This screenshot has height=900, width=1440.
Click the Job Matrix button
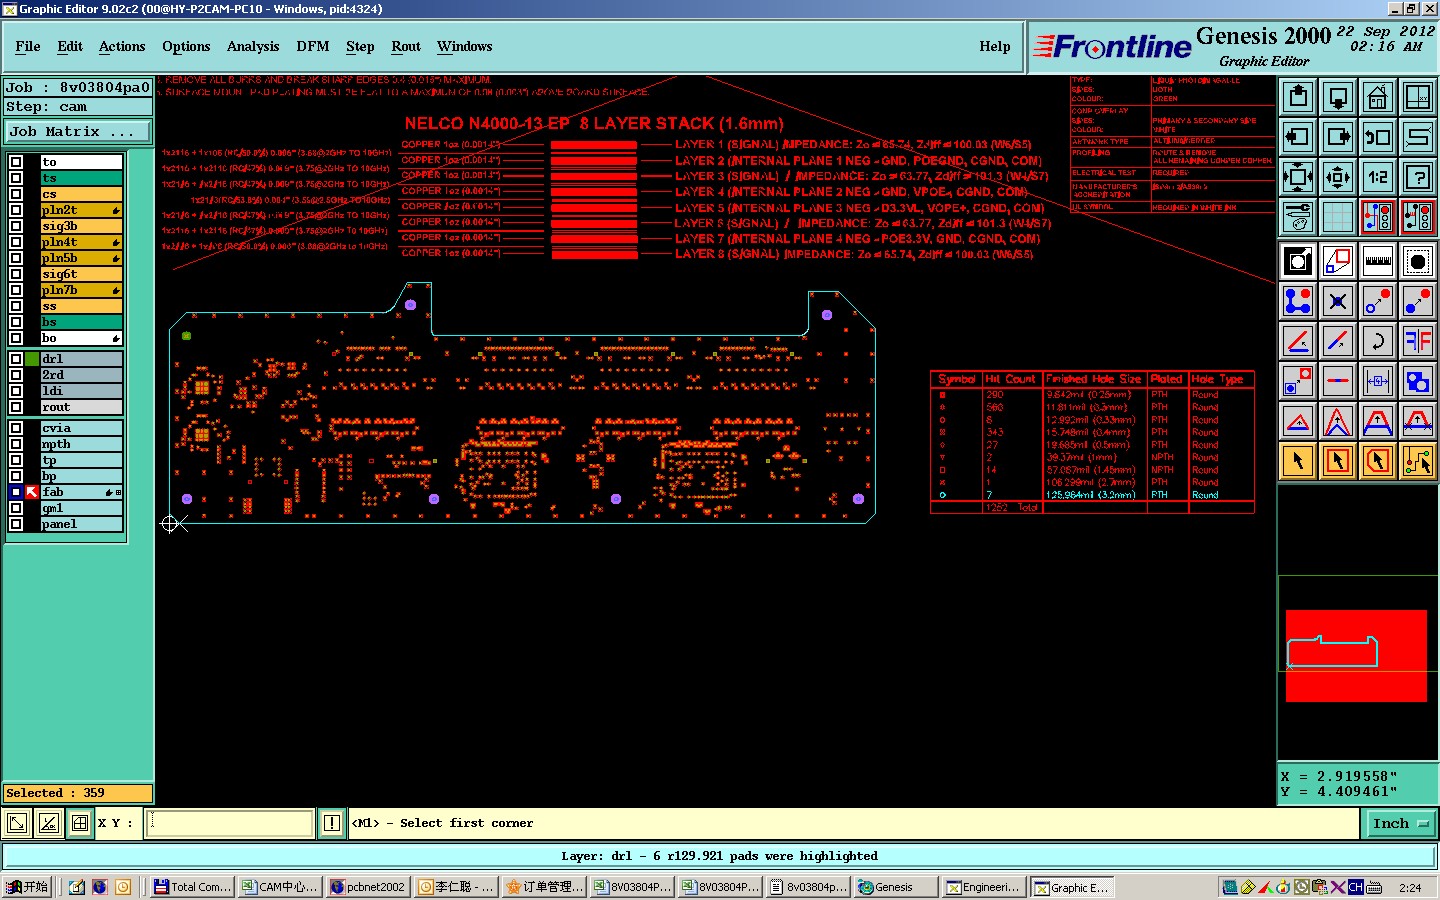[x=78, y=131]
